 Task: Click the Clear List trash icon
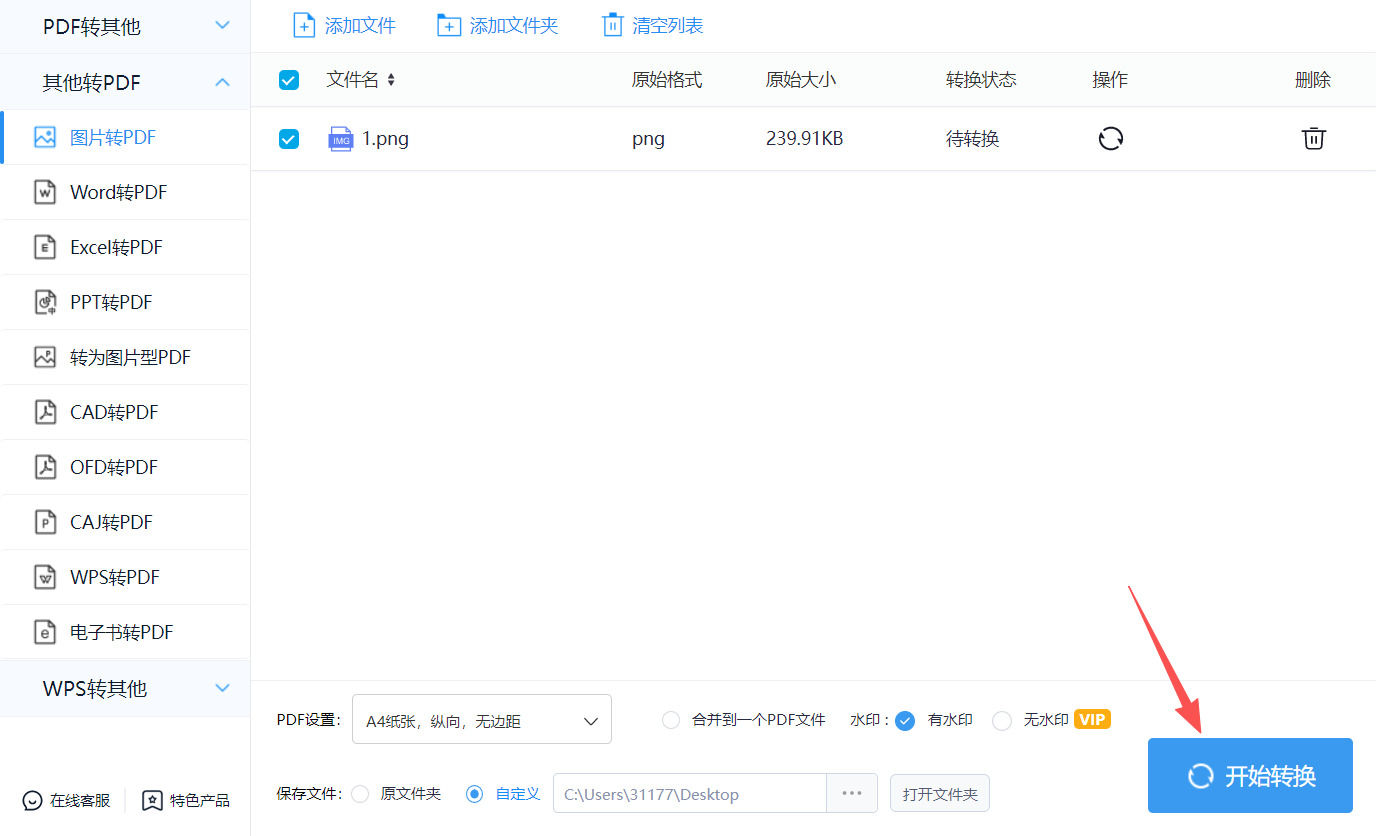coord(612,26)
